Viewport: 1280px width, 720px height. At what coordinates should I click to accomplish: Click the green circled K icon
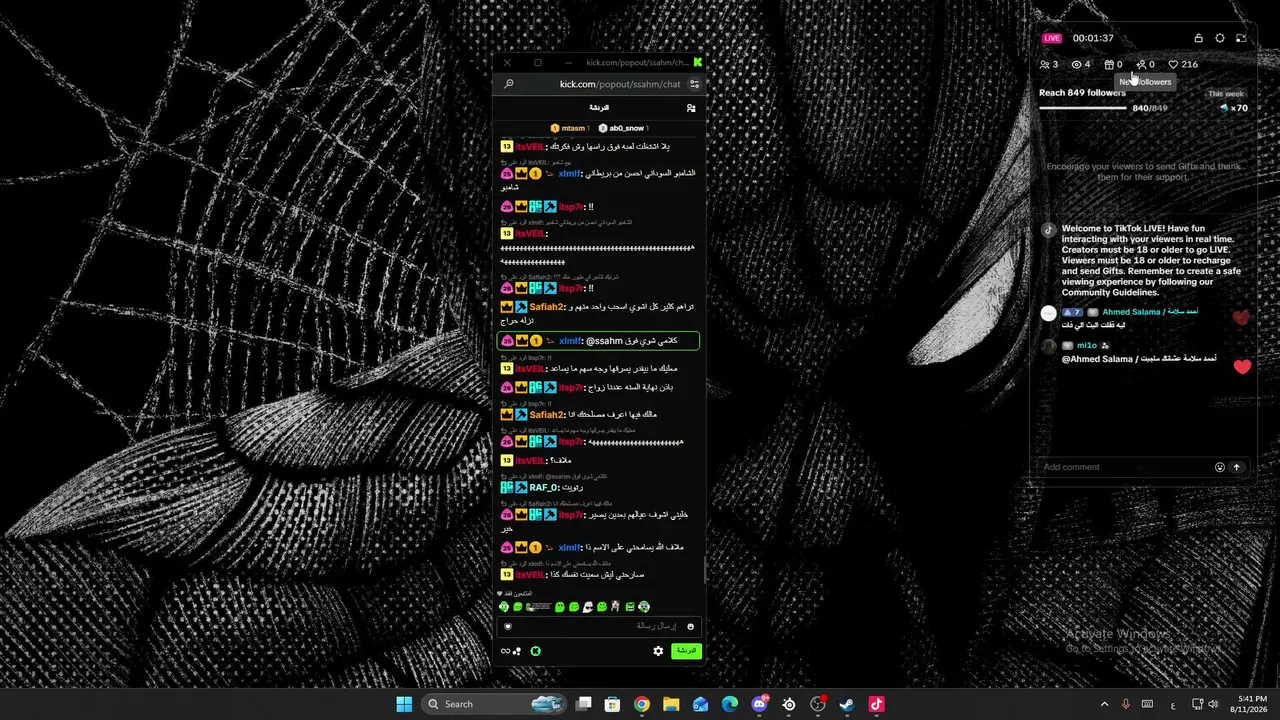click(535, 651)
